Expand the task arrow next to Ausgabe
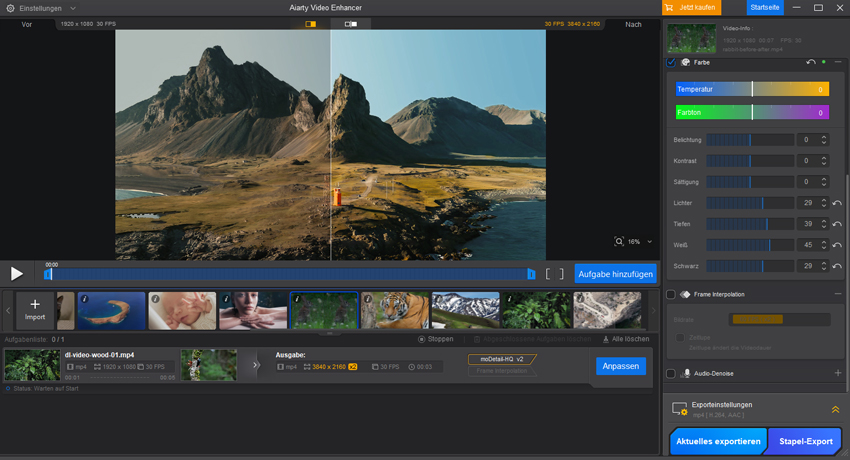This screenshot has height=460, width=850. click(x=256, y=365)
